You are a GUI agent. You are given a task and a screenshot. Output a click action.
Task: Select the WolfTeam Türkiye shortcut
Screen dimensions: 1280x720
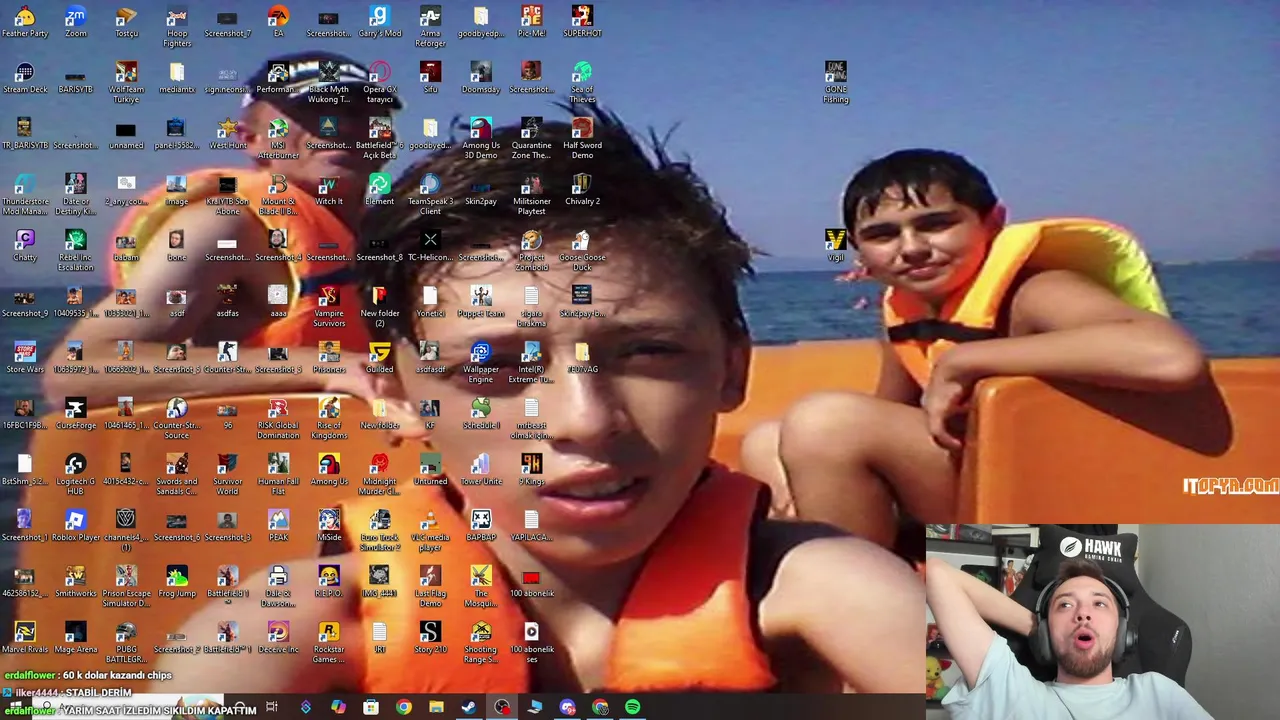126,83
